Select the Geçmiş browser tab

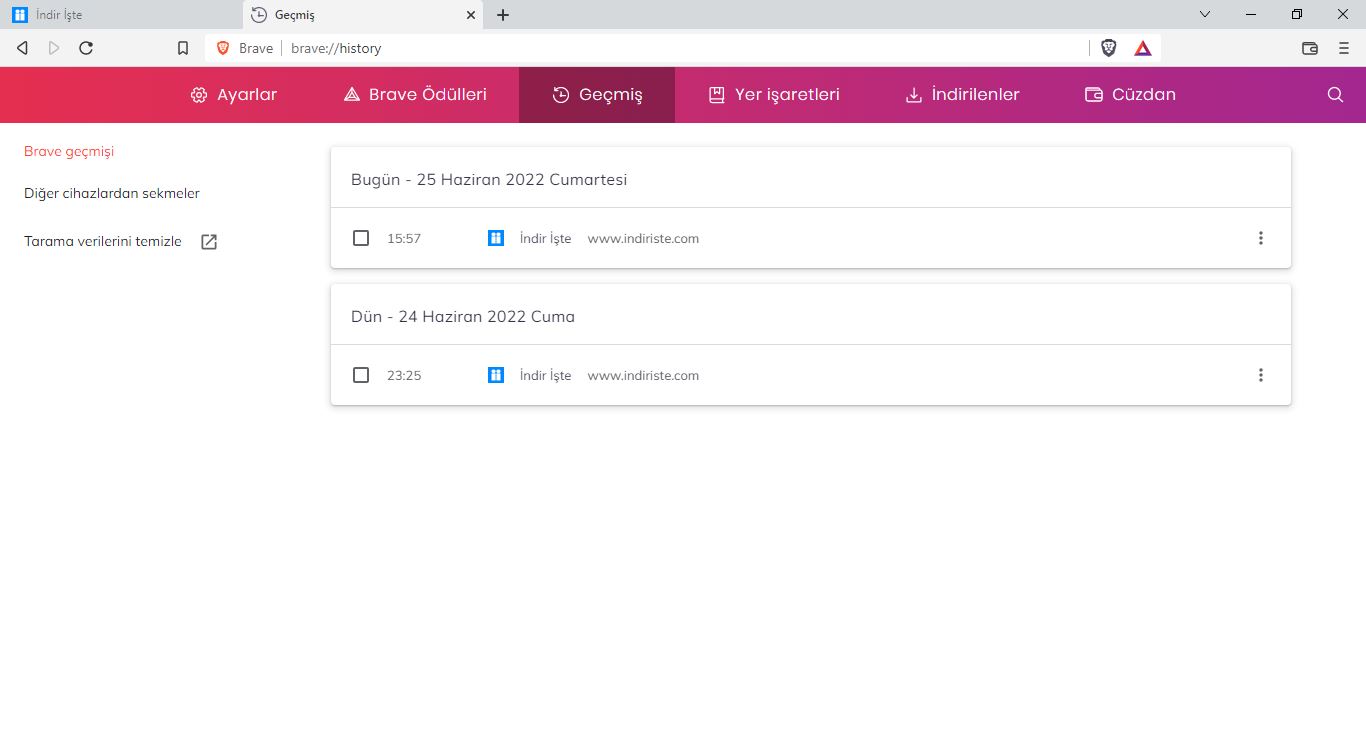pyautogui.click(x=363, y=15)
